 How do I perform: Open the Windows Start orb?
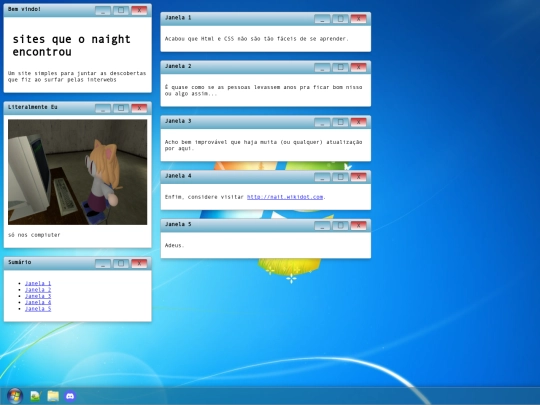[x=15, y=396]
